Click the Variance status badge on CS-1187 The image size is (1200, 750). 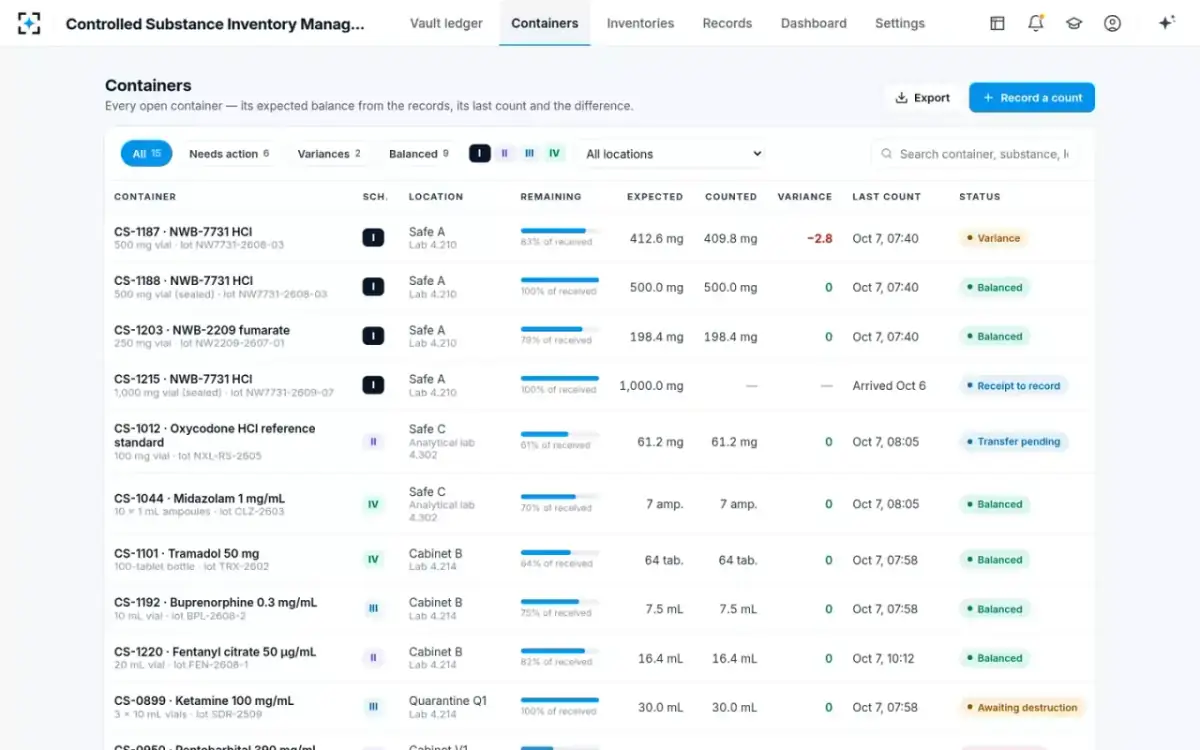[994, 238]
